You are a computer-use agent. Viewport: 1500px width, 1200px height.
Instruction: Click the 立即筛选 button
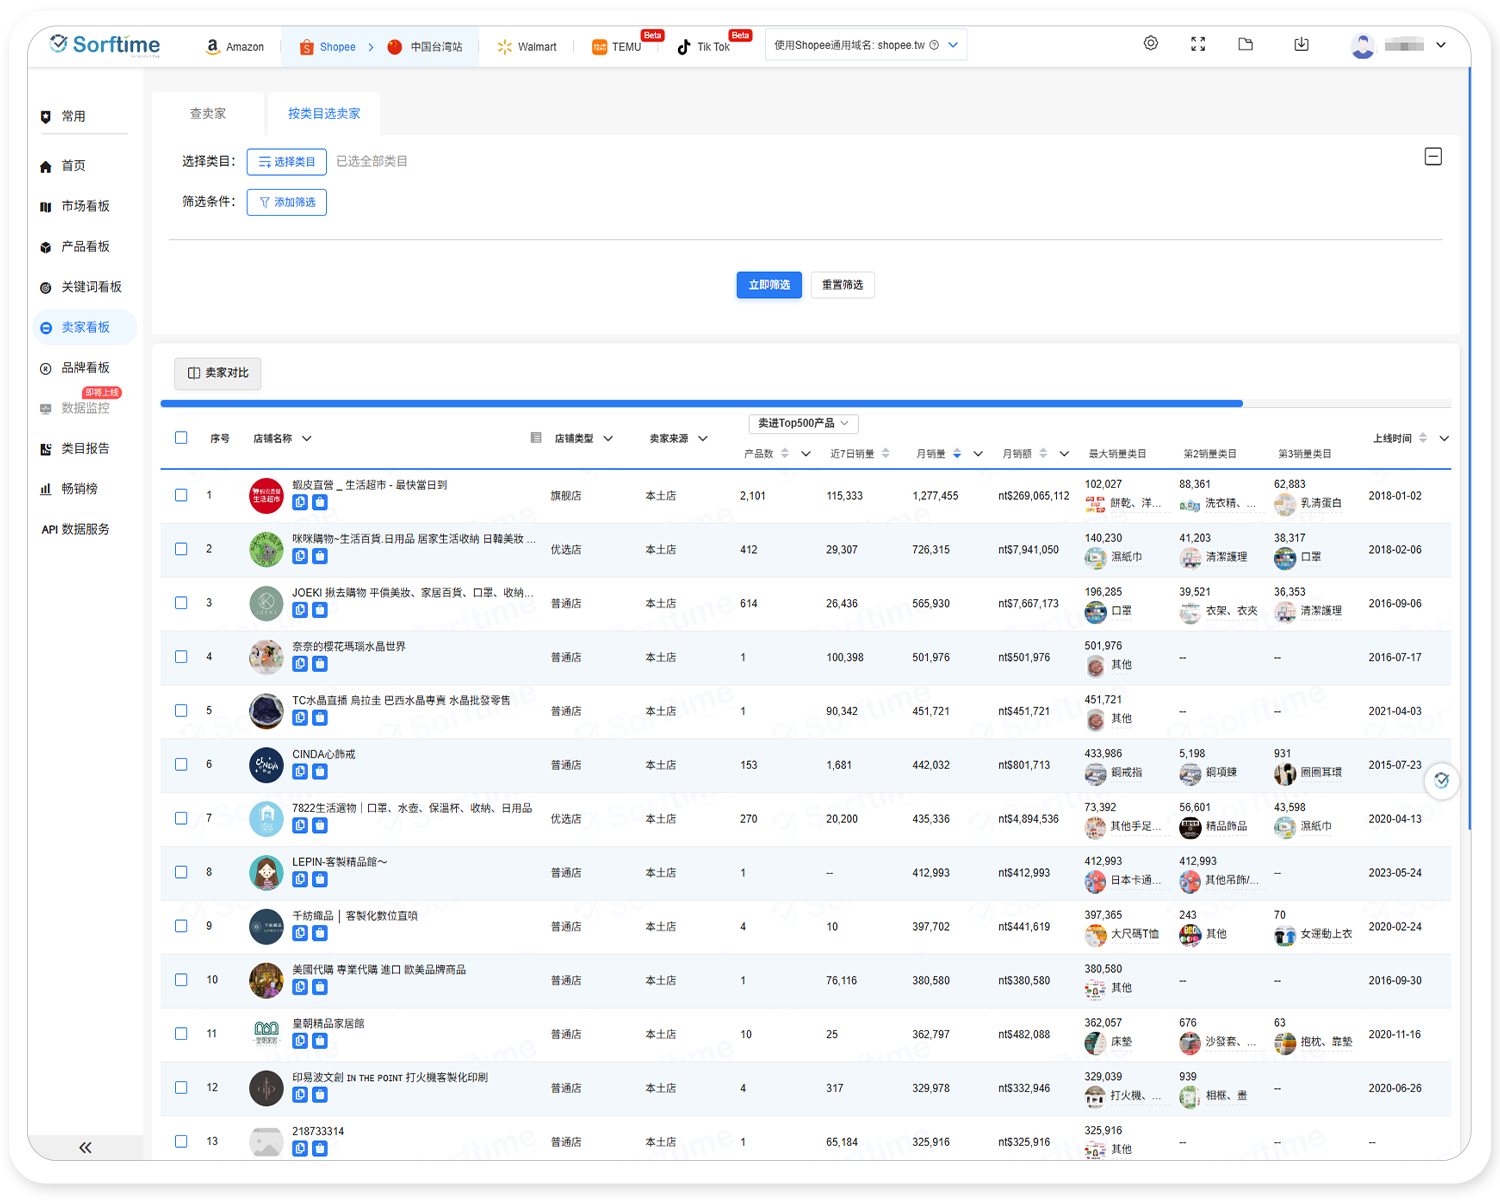click(769, 285)
